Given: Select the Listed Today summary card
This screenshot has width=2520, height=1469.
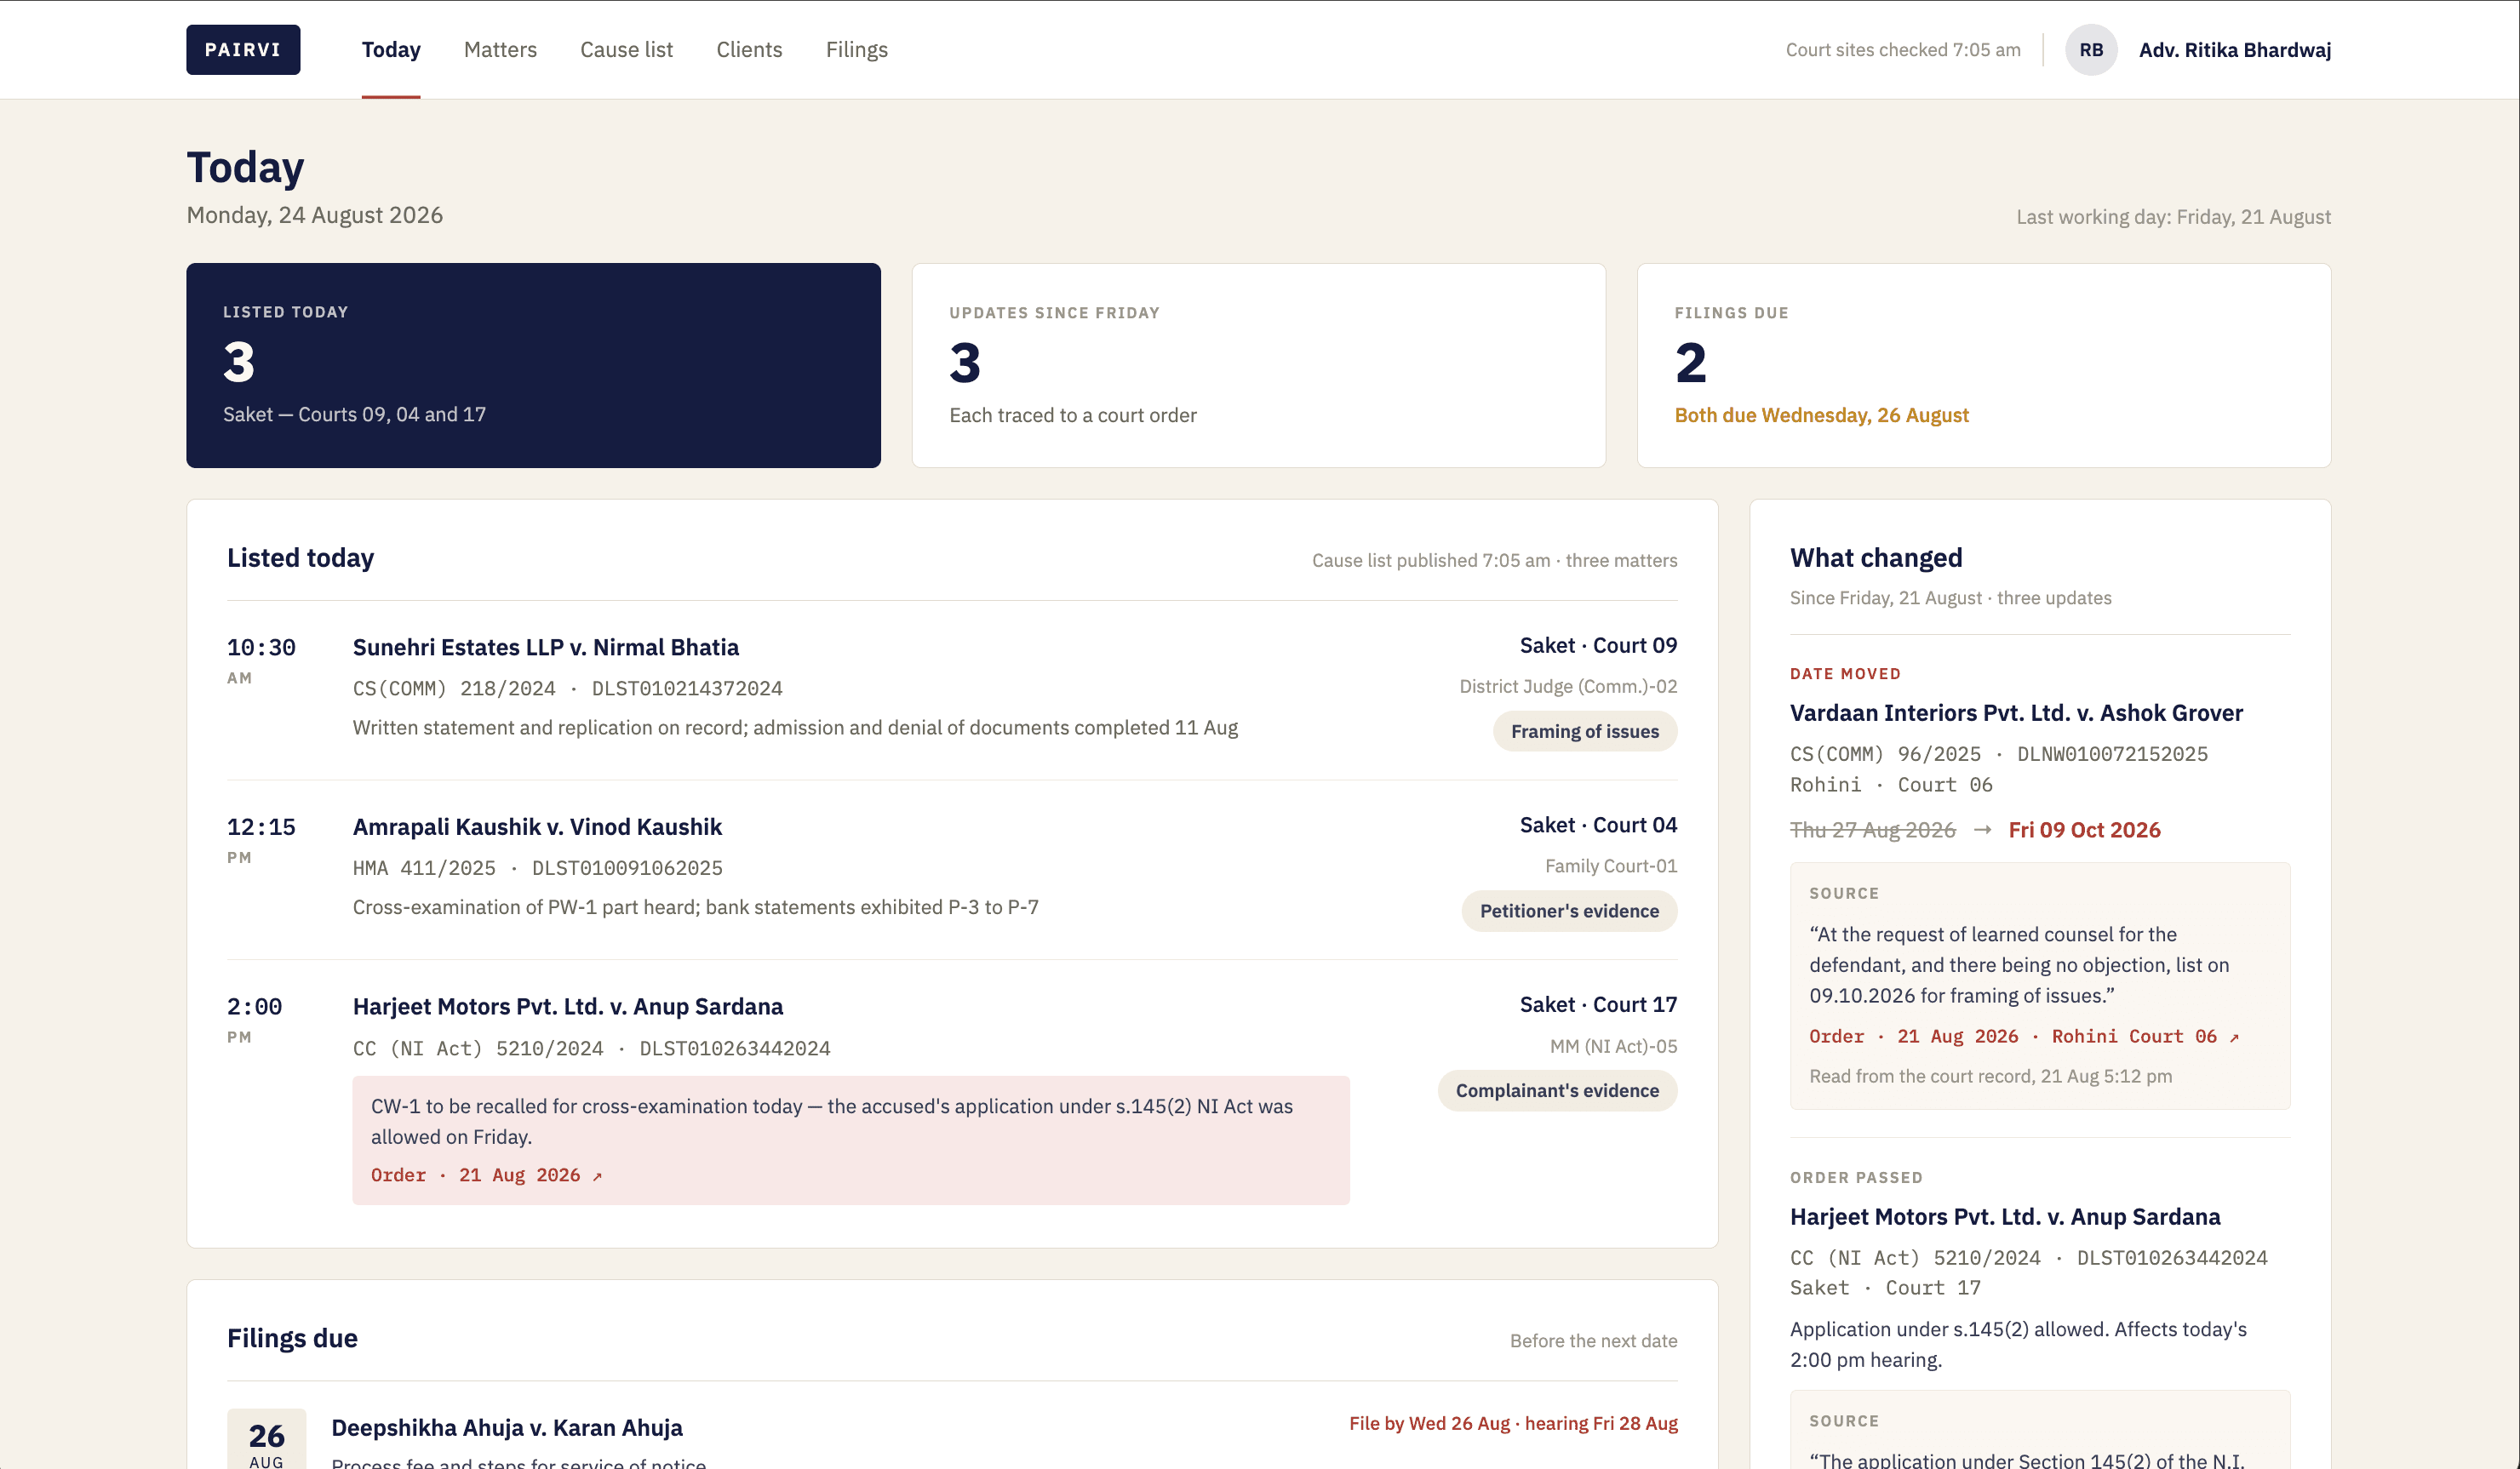Looking at the screenshot, I should pos(533,365).
